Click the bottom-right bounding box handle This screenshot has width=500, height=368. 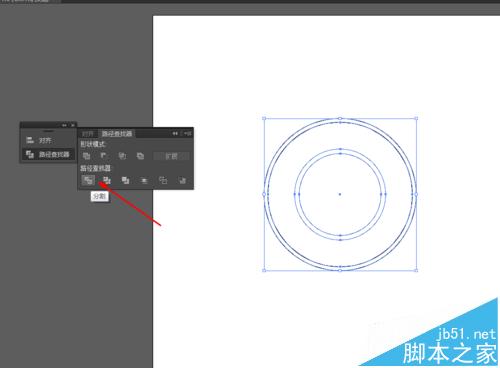point(416,270)
